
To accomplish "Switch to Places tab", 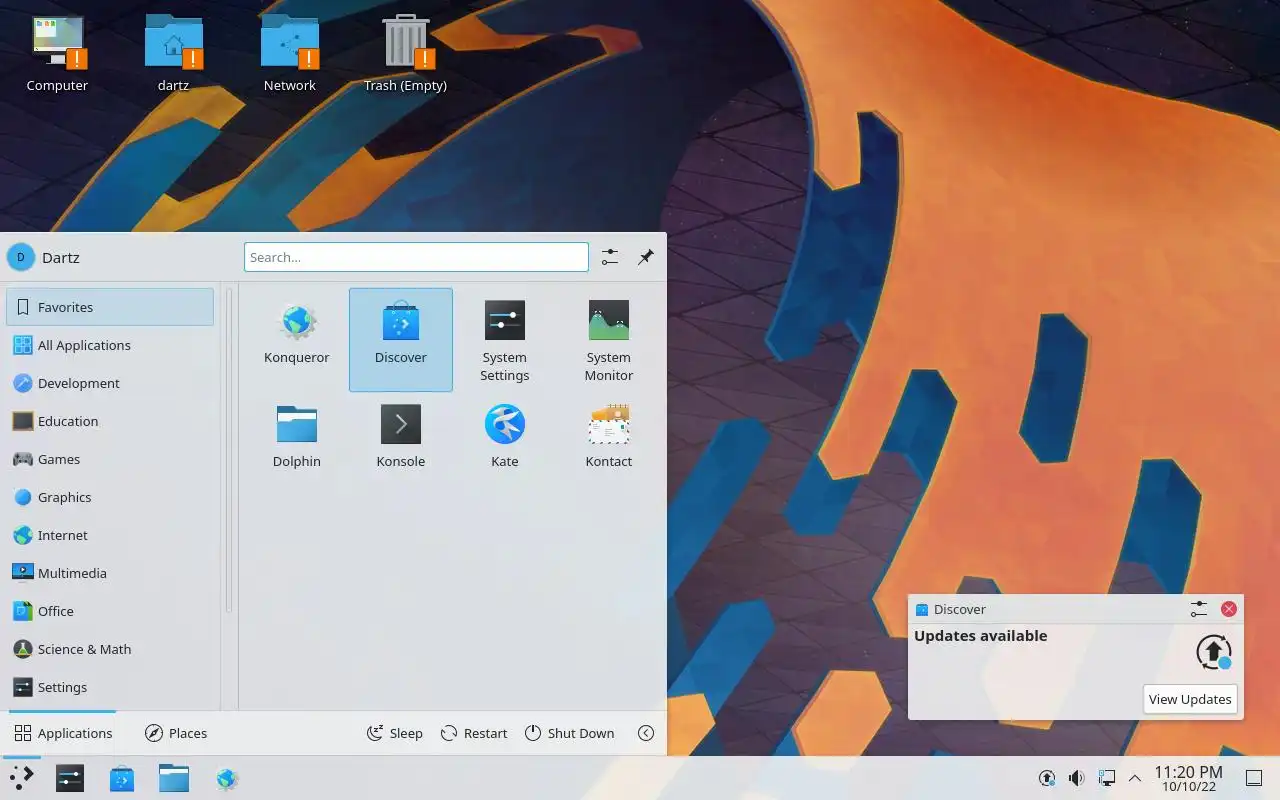I will 176,733.
